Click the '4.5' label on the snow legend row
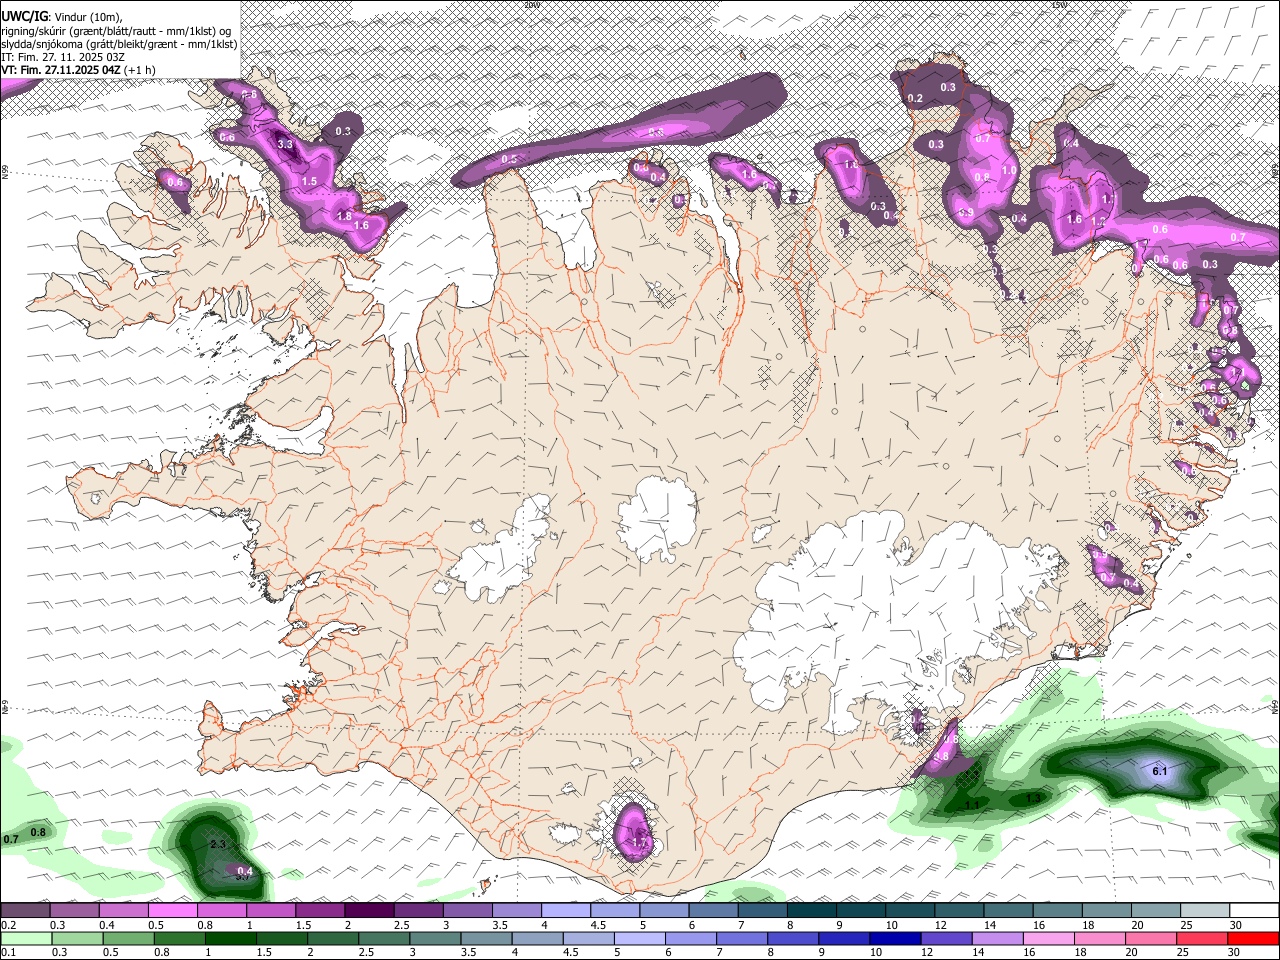Screen dimensions: 1280x960 pos(598,925)
